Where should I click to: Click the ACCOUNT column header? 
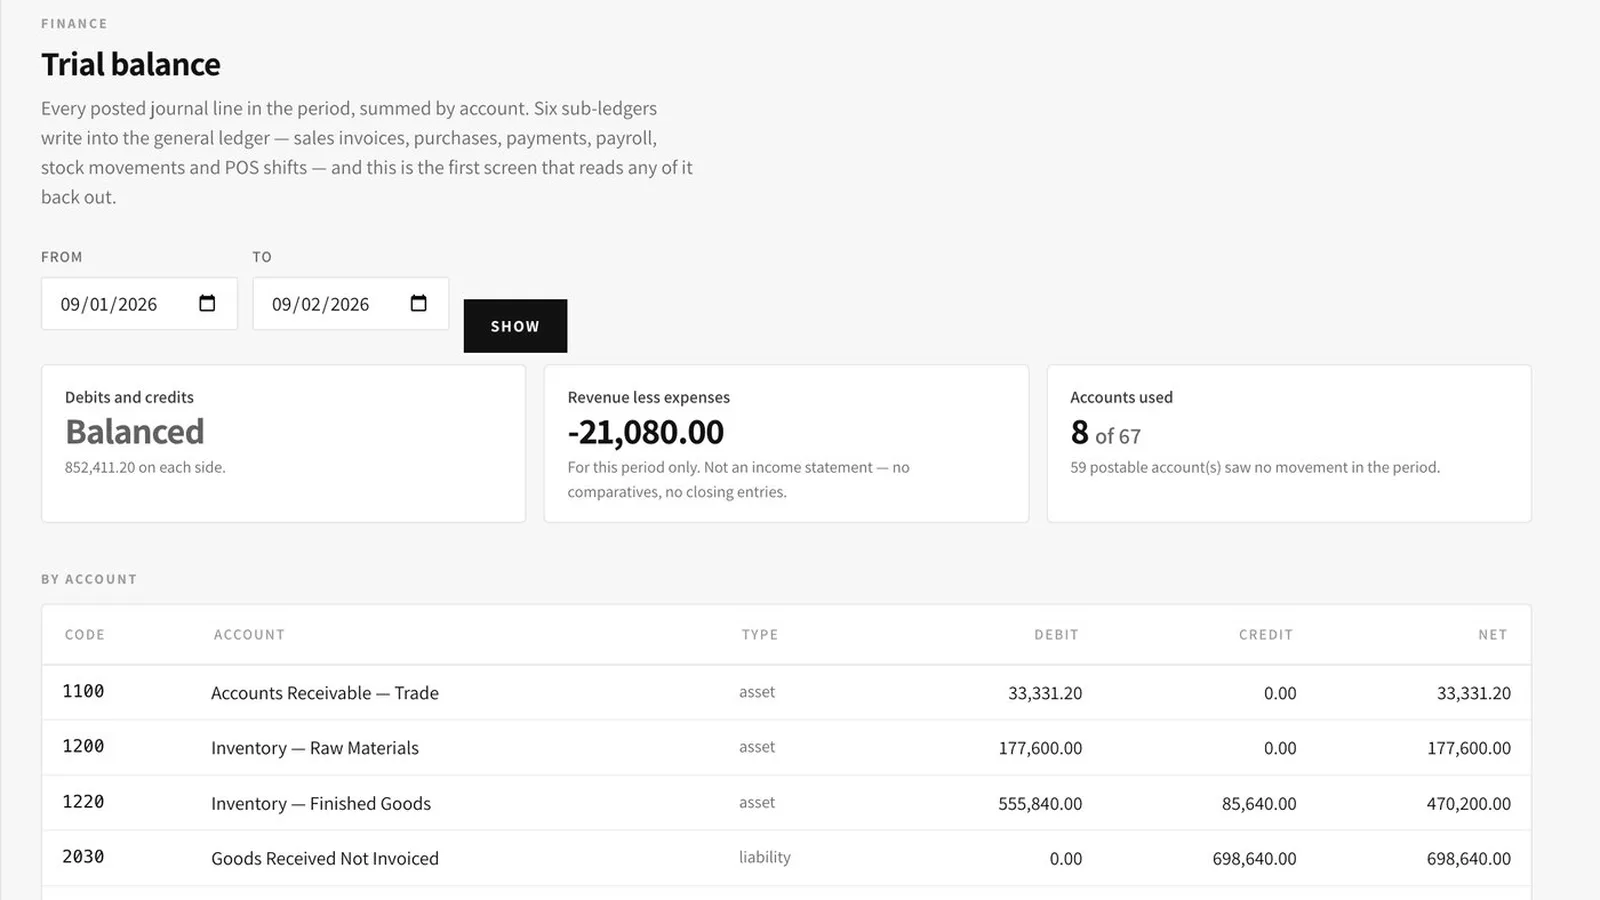click(249, 635)
